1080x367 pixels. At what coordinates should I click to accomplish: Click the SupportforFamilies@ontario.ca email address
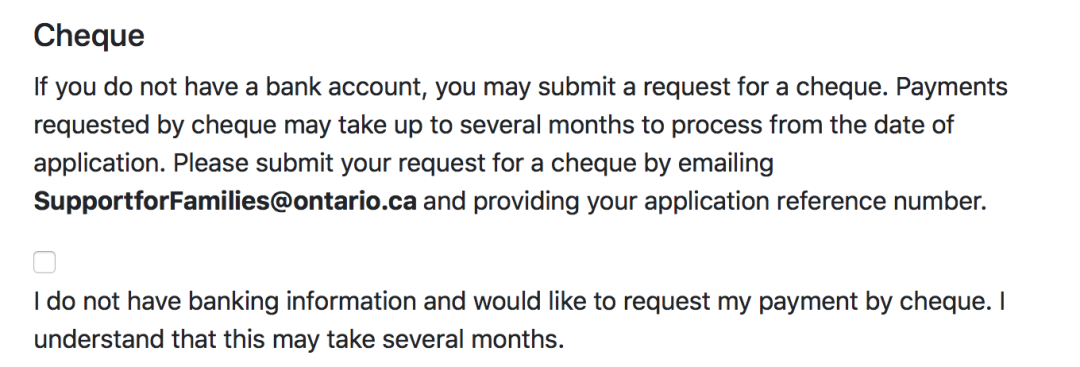point(225,201)
